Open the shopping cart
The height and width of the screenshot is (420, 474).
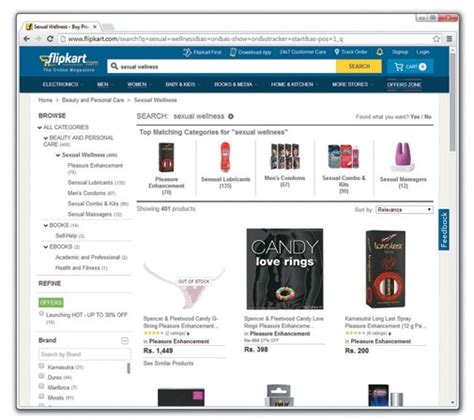(x=410, y=67)
